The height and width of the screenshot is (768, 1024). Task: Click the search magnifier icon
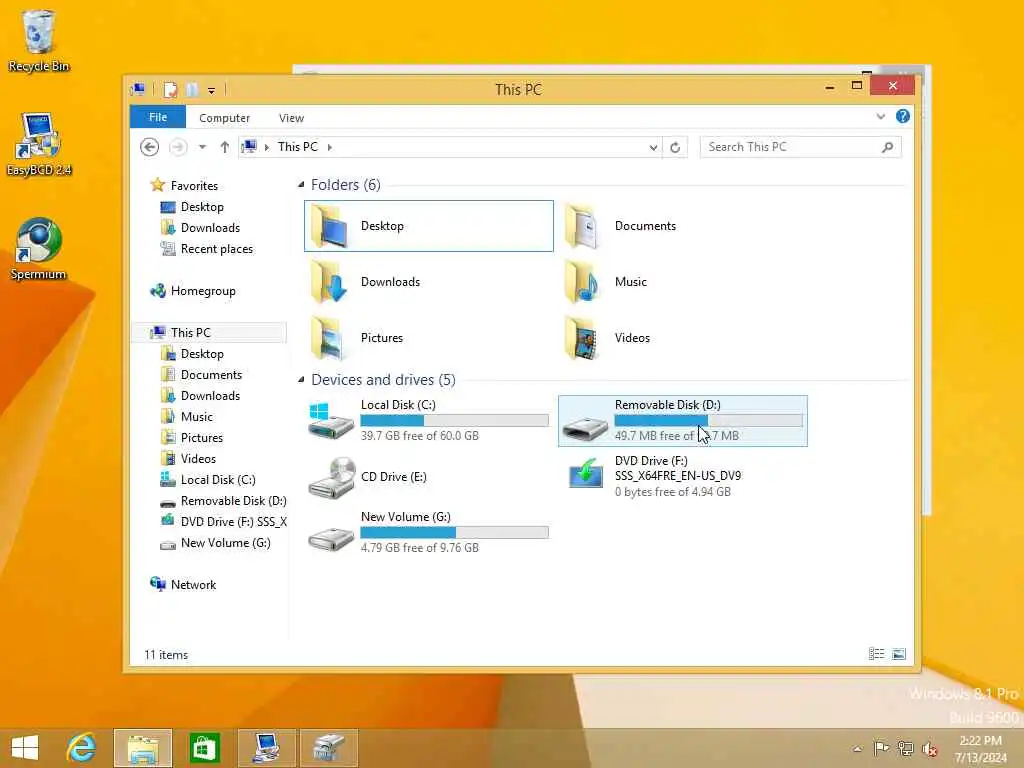[x=887, y=147]
